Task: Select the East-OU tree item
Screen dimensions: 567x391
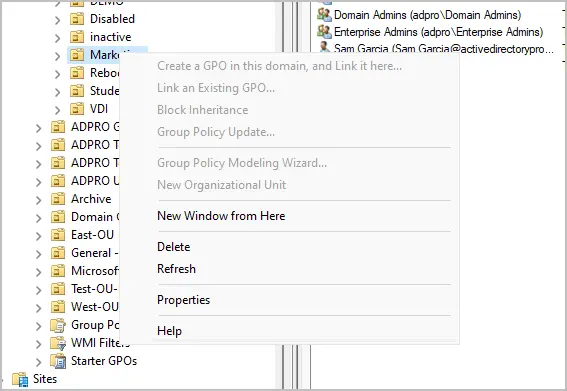Action: (x=92, y=235)
